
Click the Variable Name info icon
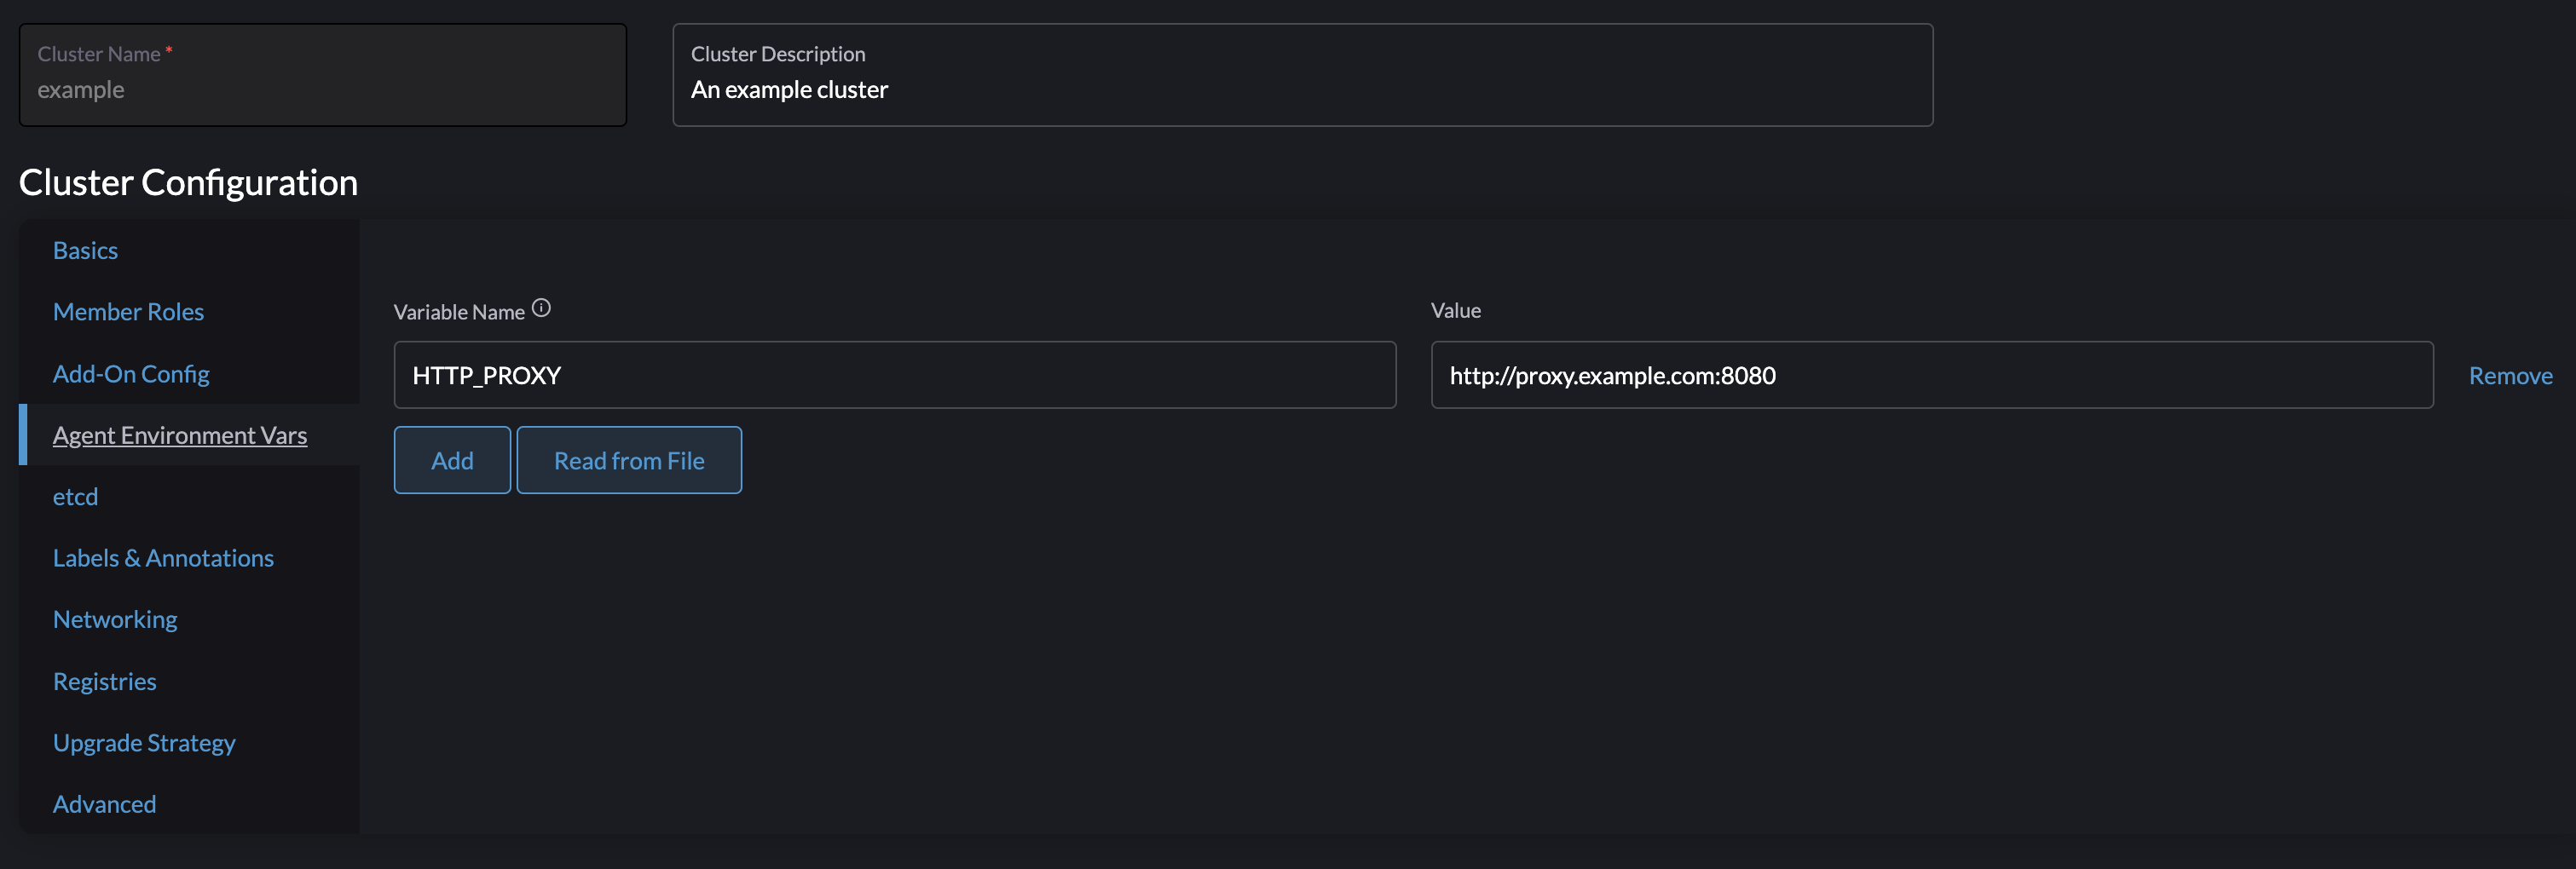(541, 308)
